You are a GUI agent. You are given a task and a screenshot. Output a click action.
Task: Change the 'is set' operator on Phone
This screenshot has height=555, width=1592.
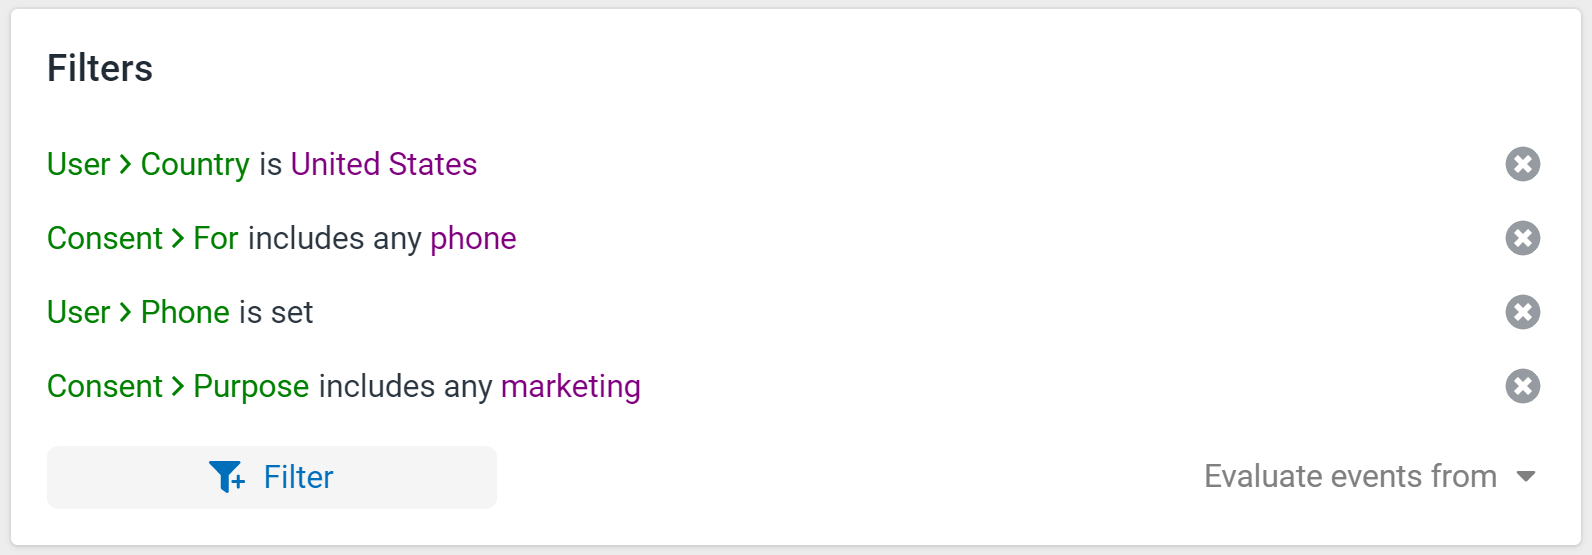click(x=276, y=312)
